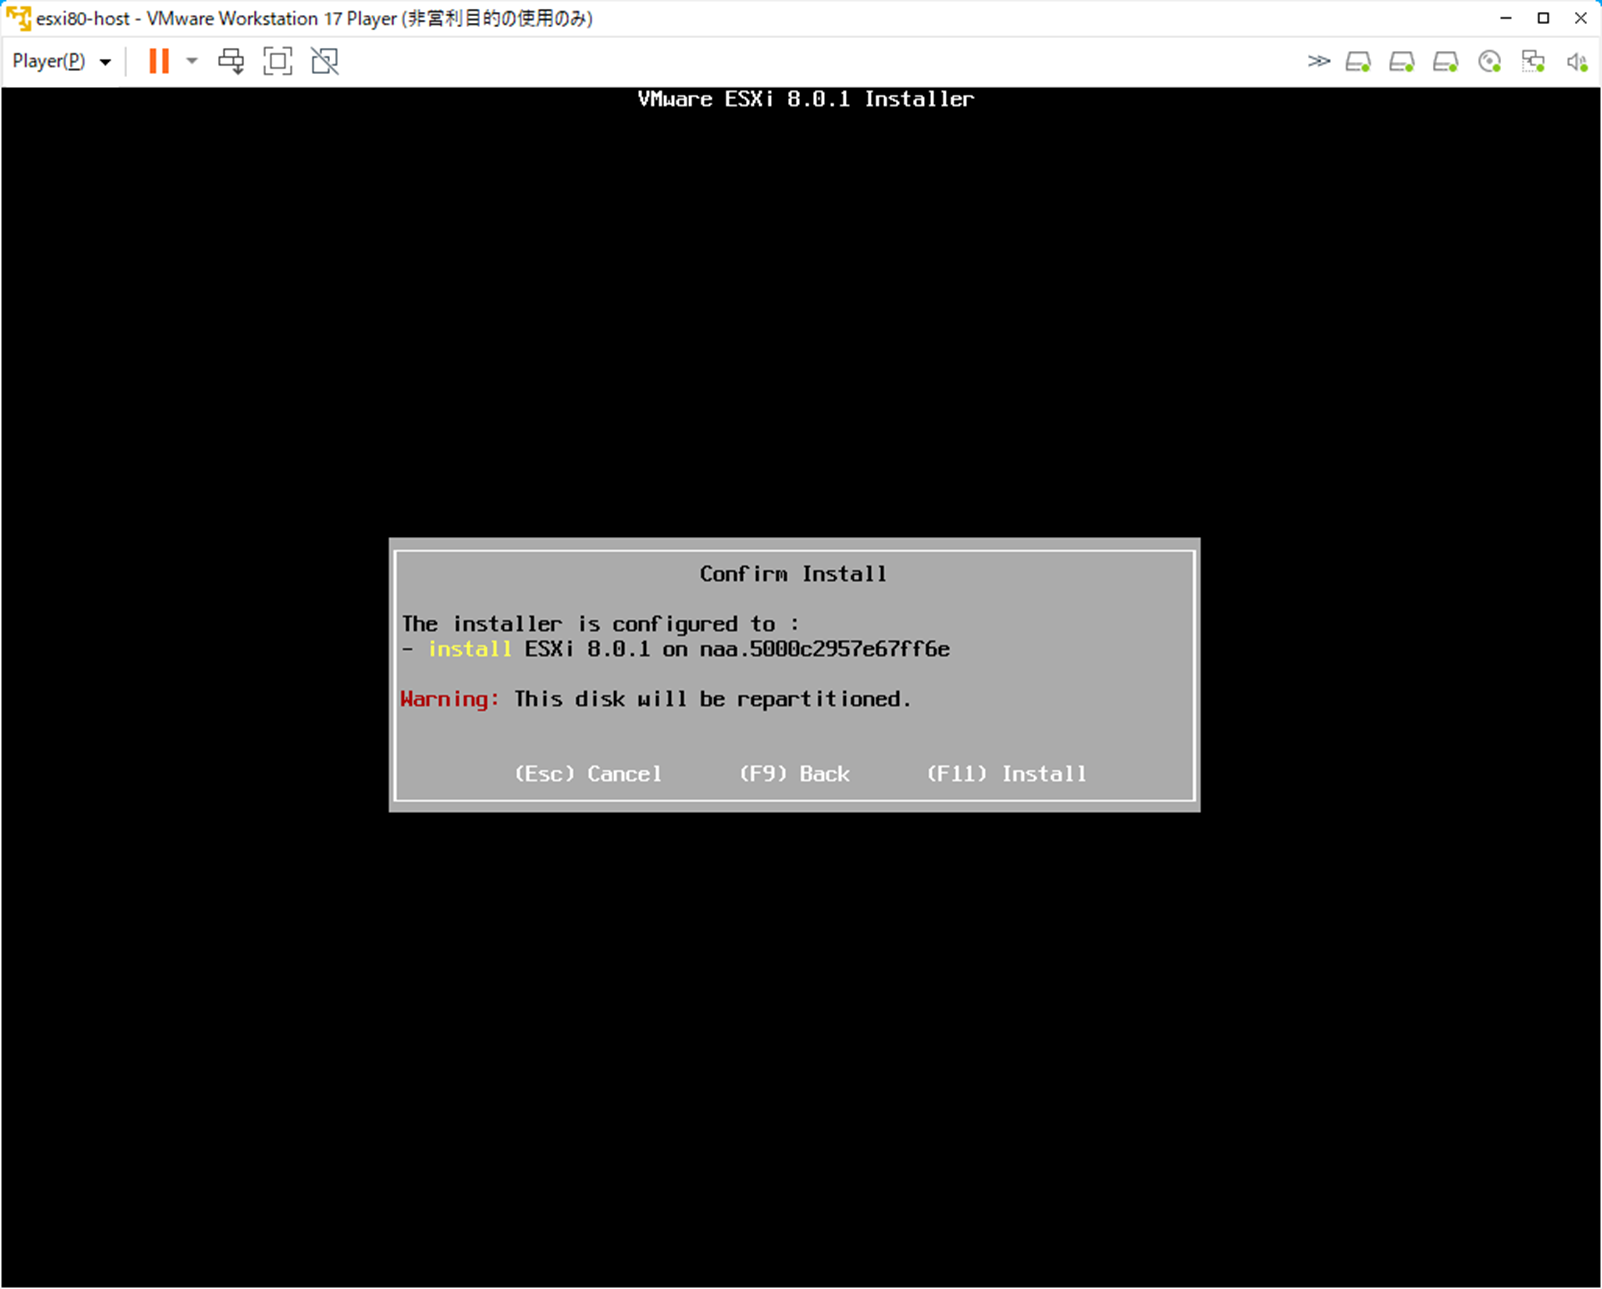Open the Player(P) menu

(x=61, y=61)
